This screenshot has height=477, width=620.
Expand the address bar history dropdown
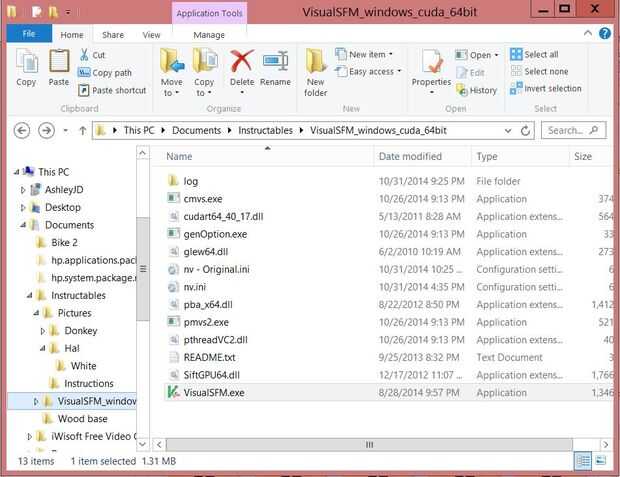click(x=508, y=131)
